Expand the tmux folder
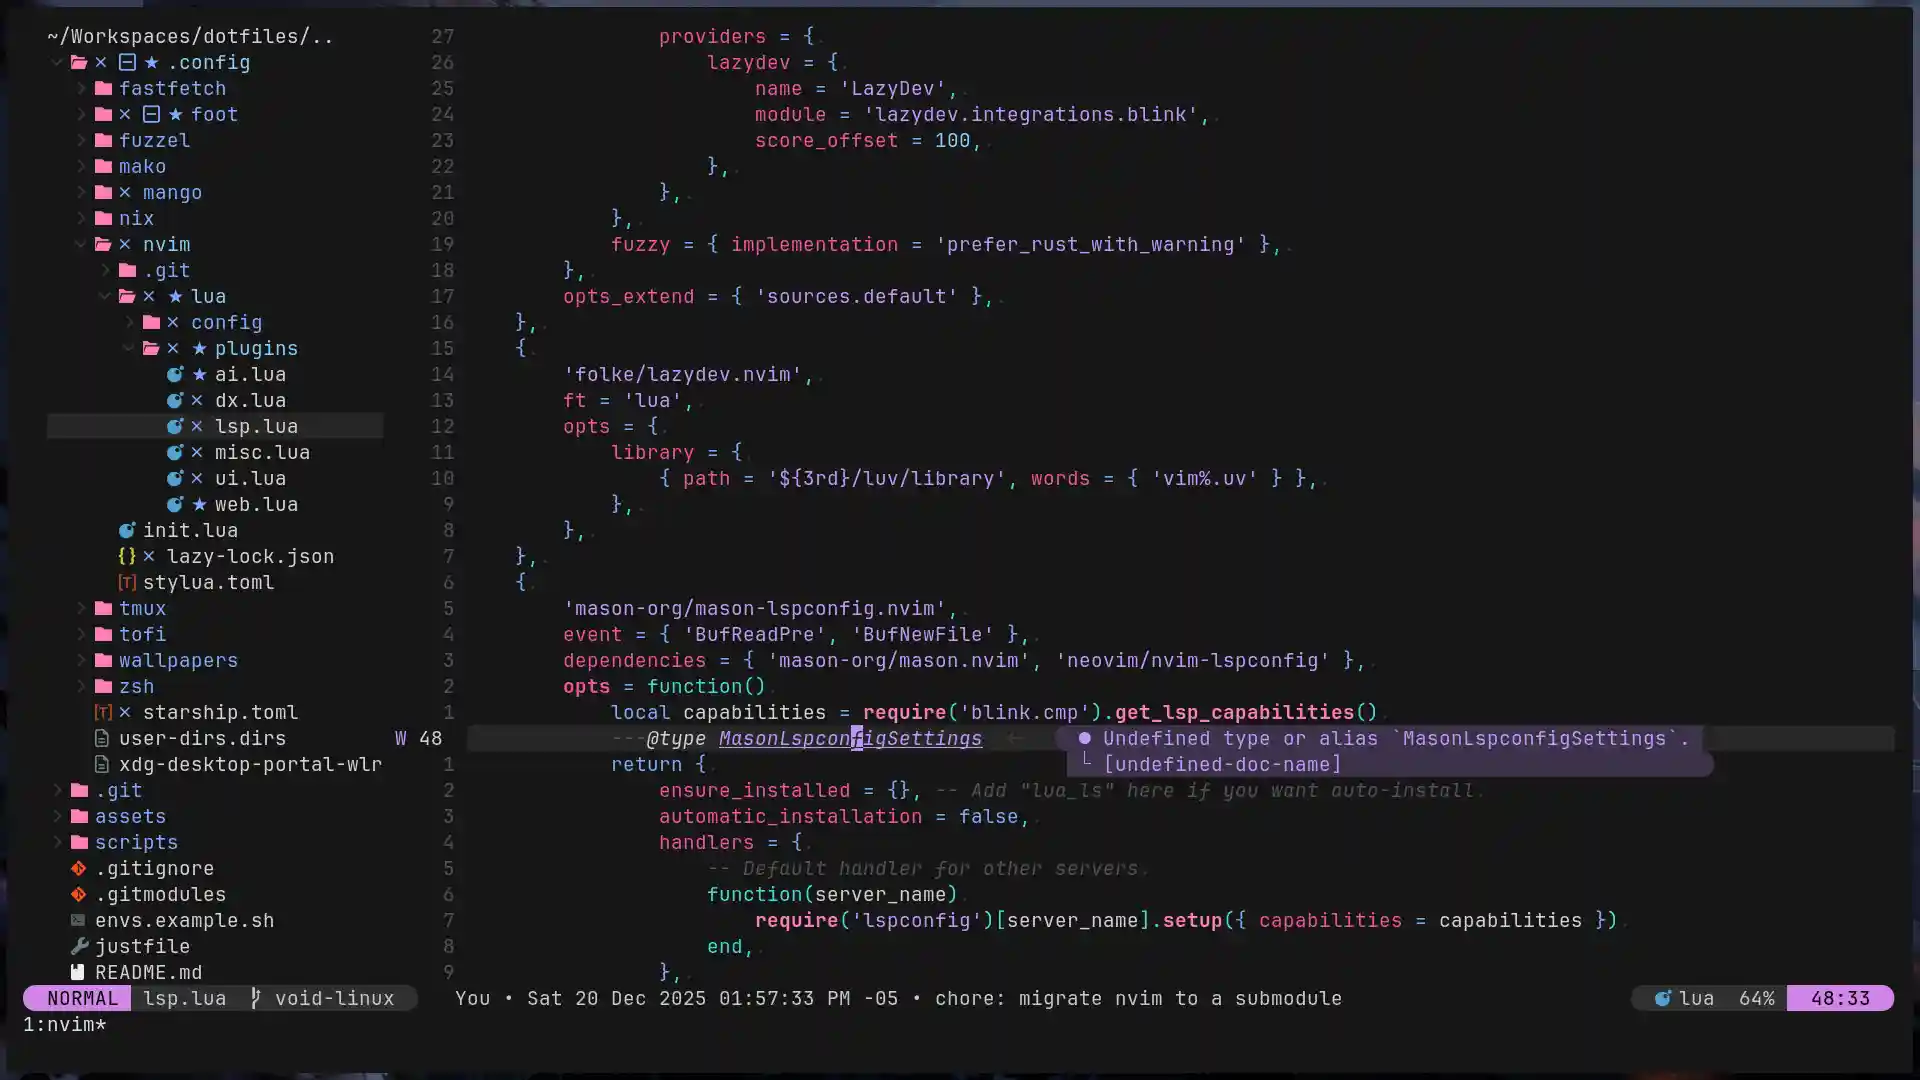The image size is (1920, 1080). pos(80,609)
